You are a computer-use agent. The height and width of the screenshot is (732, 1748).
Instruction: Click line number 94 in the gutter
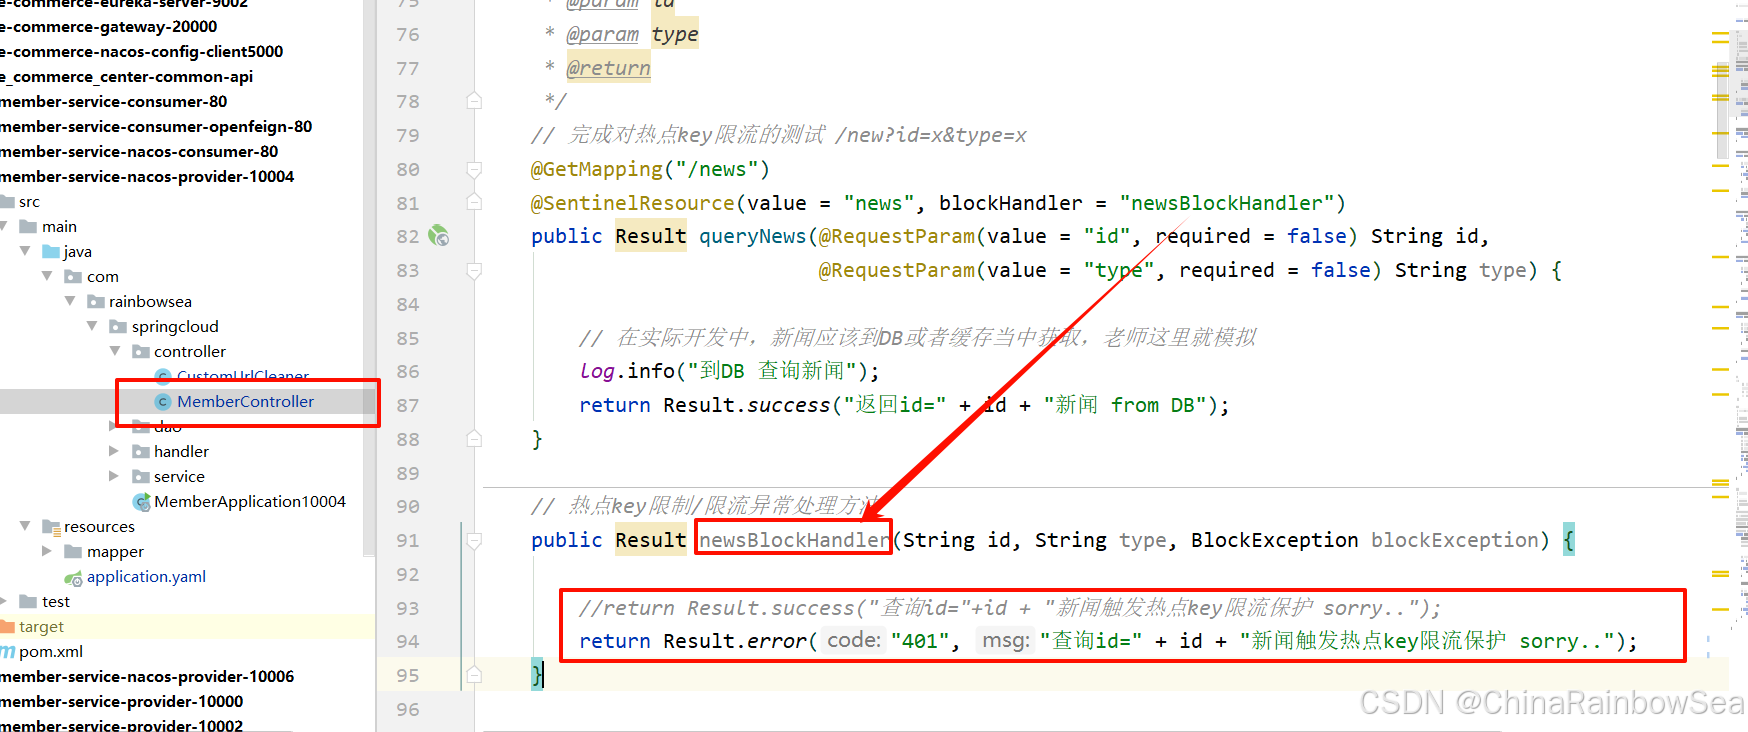[x=408, y=642]
